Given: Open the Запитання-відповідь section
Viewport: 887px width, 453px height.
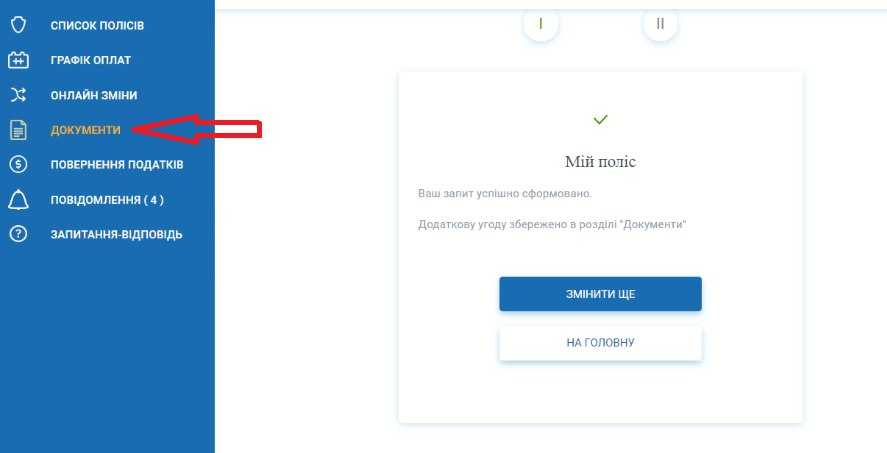Looking at the screenshot, I should click(117, 235).
